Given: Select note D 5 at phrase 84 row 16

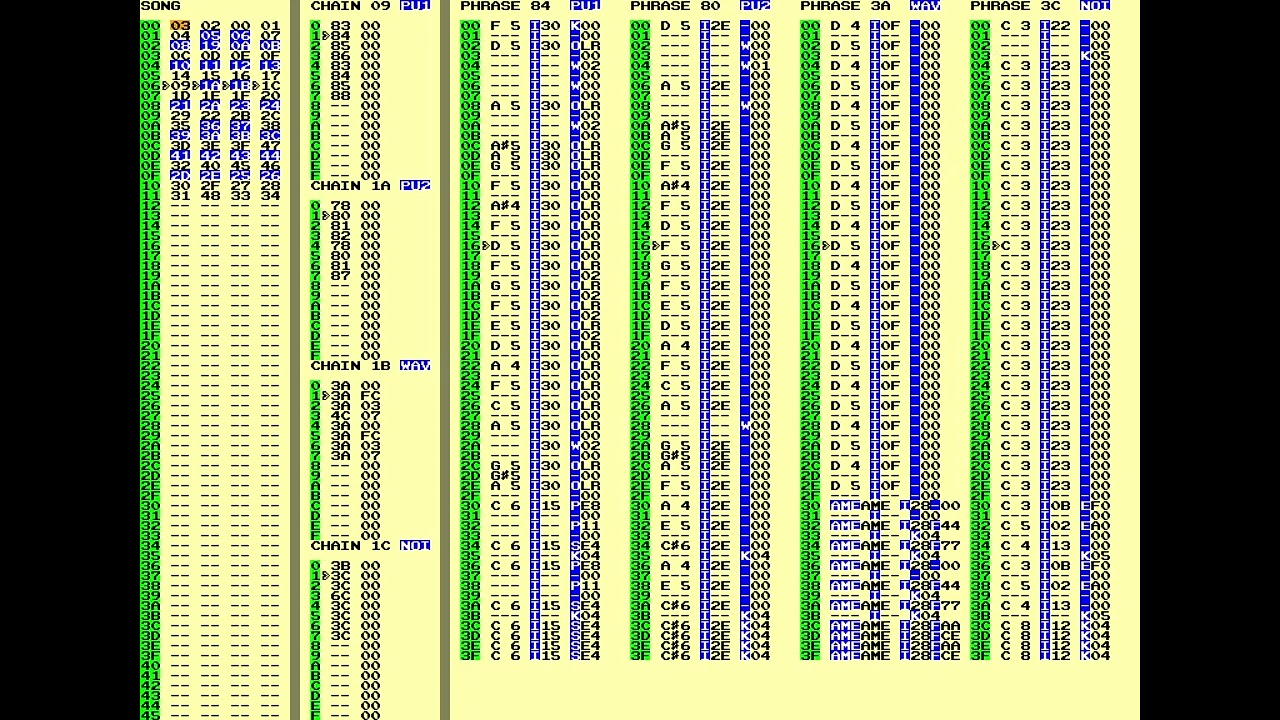Looking at the screenshot, I should (x=505, y=246).
